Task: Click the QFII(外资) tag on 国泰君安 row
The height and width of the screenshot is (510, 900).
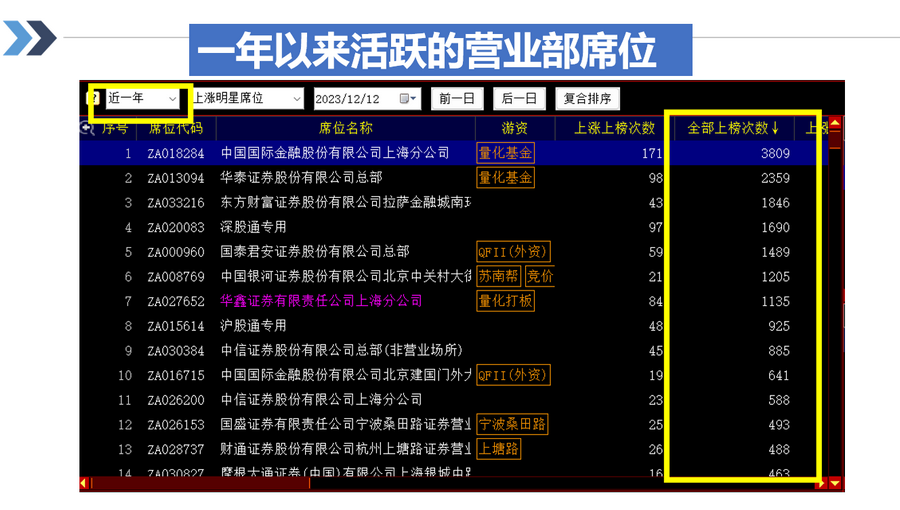Action: coord(514,252)
